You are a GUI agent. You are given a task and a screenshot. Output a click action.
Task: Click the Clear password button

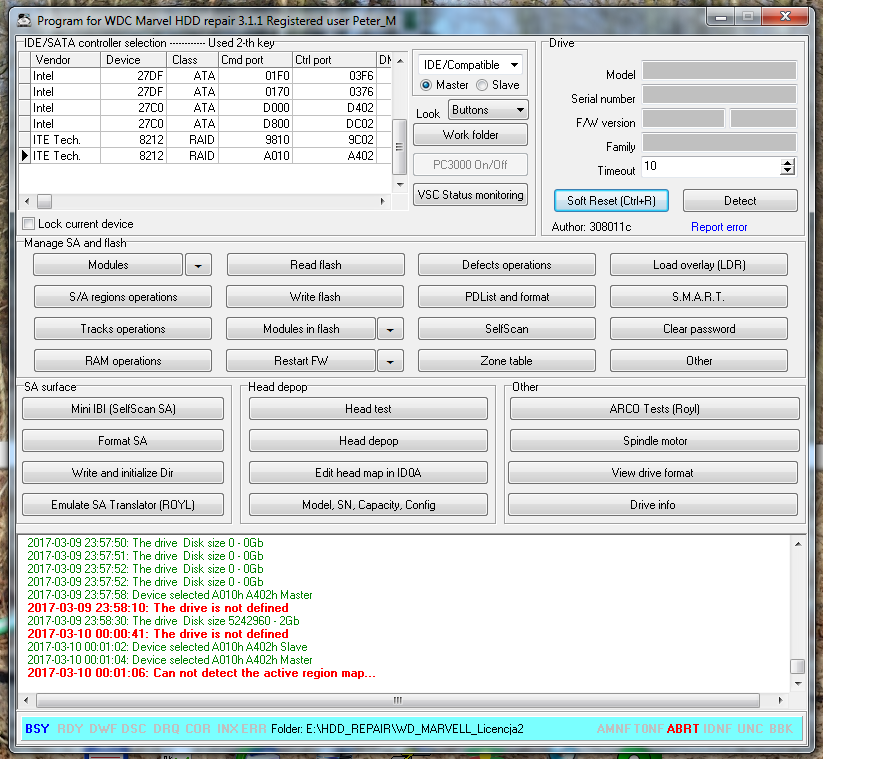pyautogui.click(x=699, y=329)
